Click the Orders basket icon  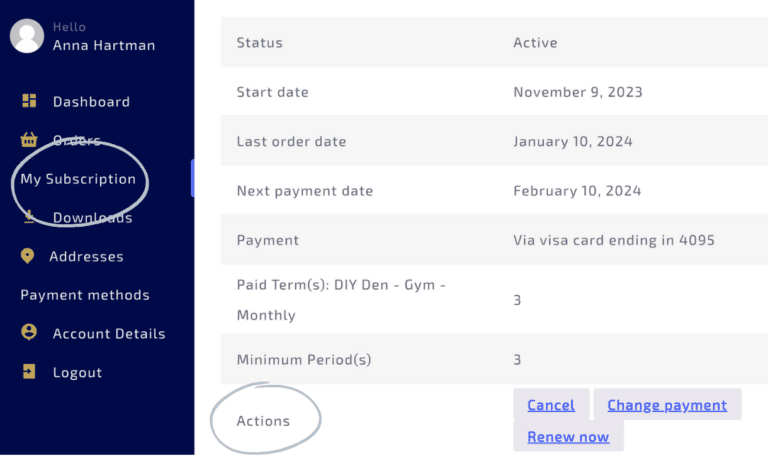coord(29,140)
